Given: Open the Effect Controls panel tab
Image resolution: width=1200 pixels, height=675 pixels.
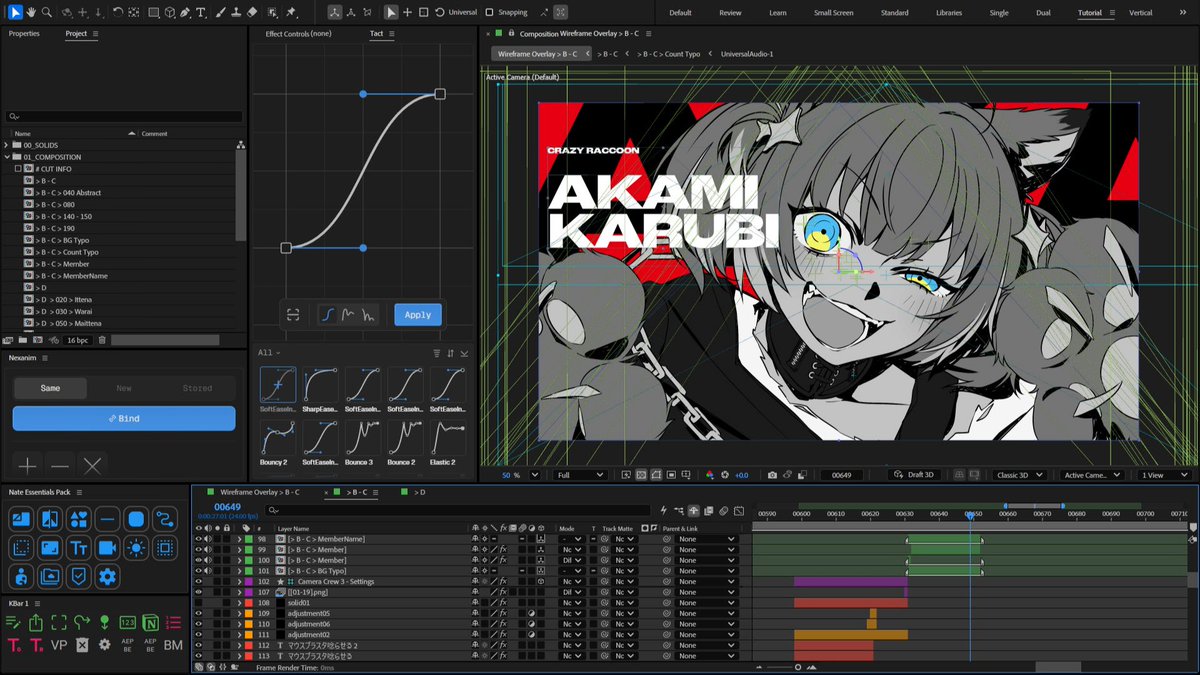Looking at the screenshot, I should [298, 33].
